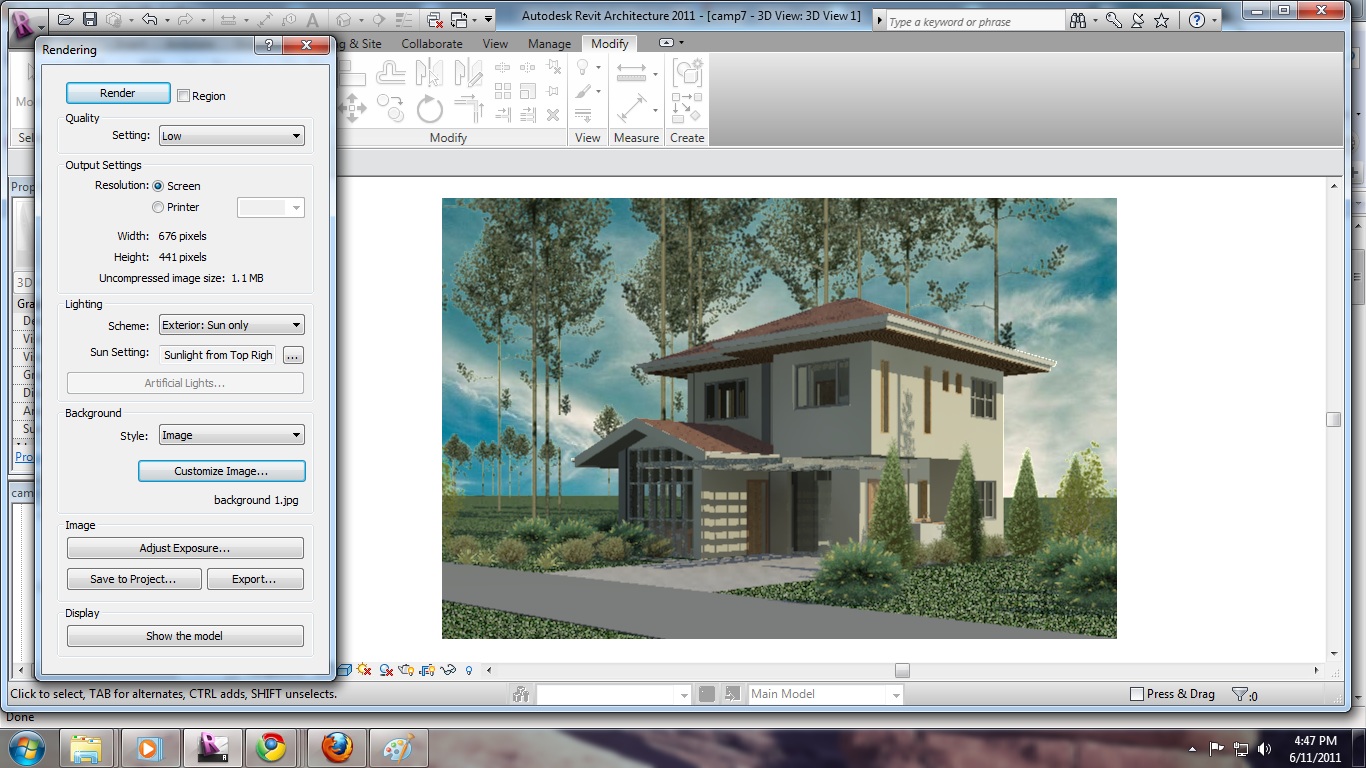Open the Manage ribbon tab

(x=549, y=44)
